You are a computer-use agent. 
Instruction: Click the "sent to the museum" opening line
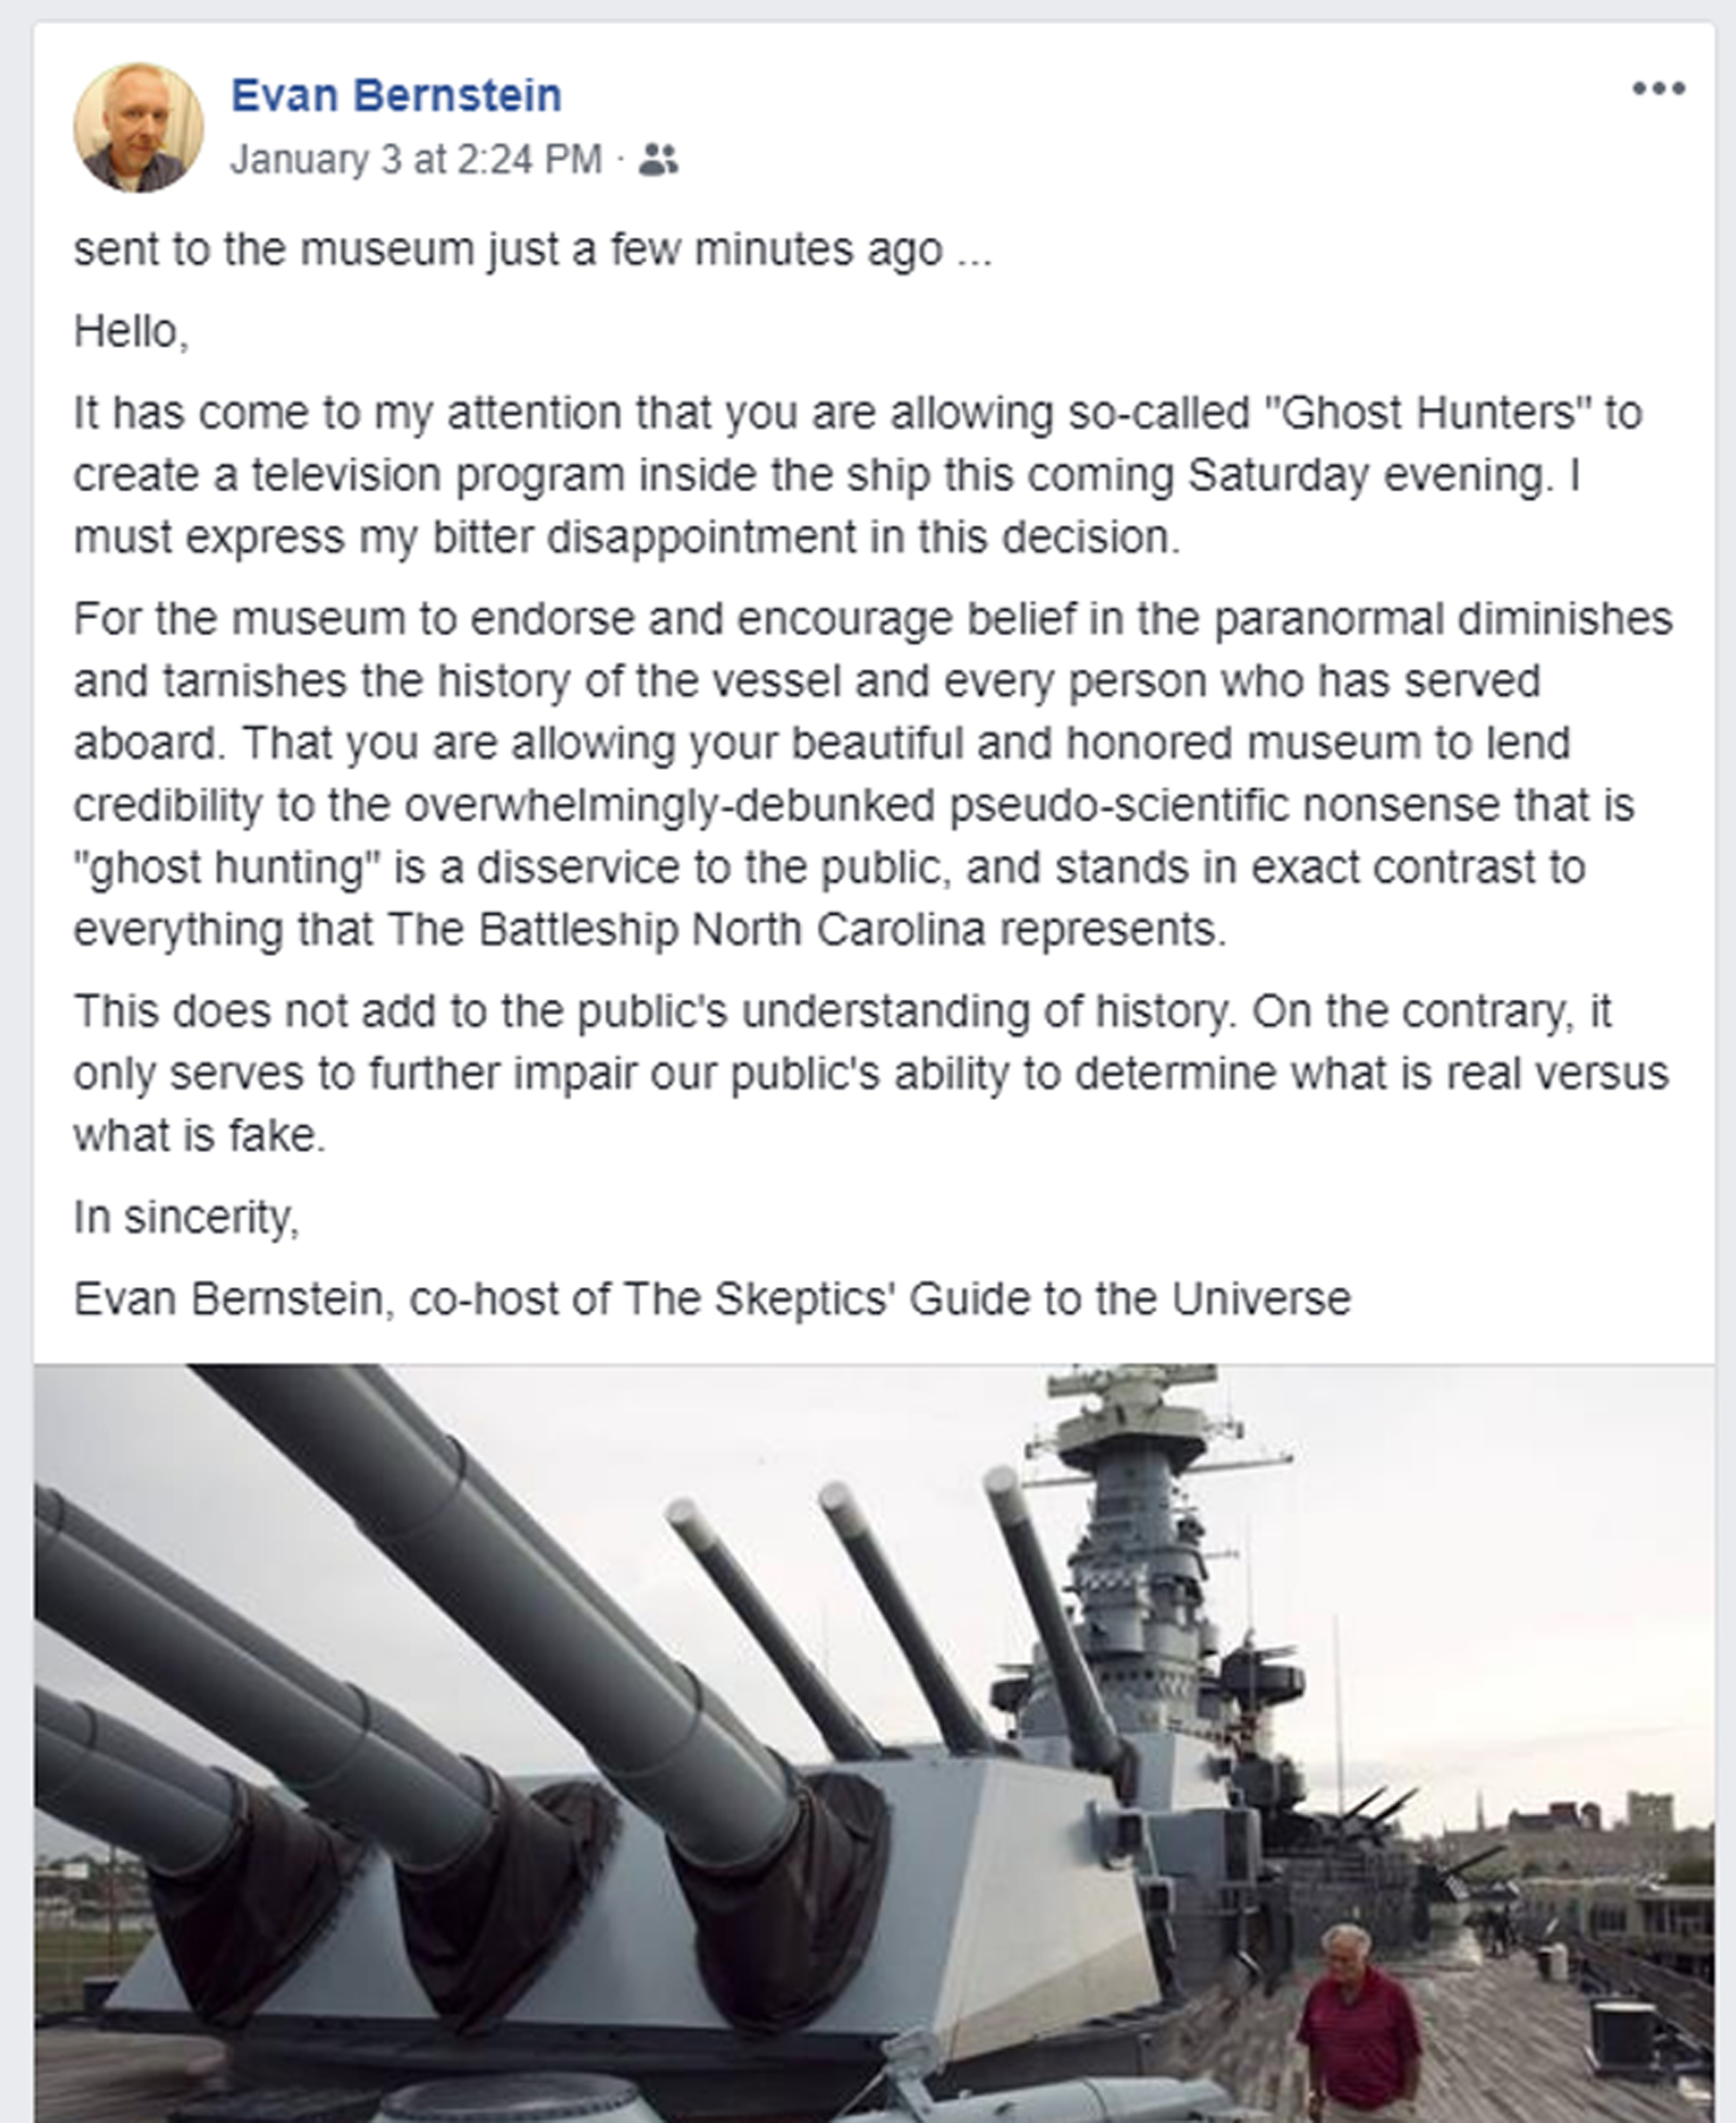[x=532, y=250]
